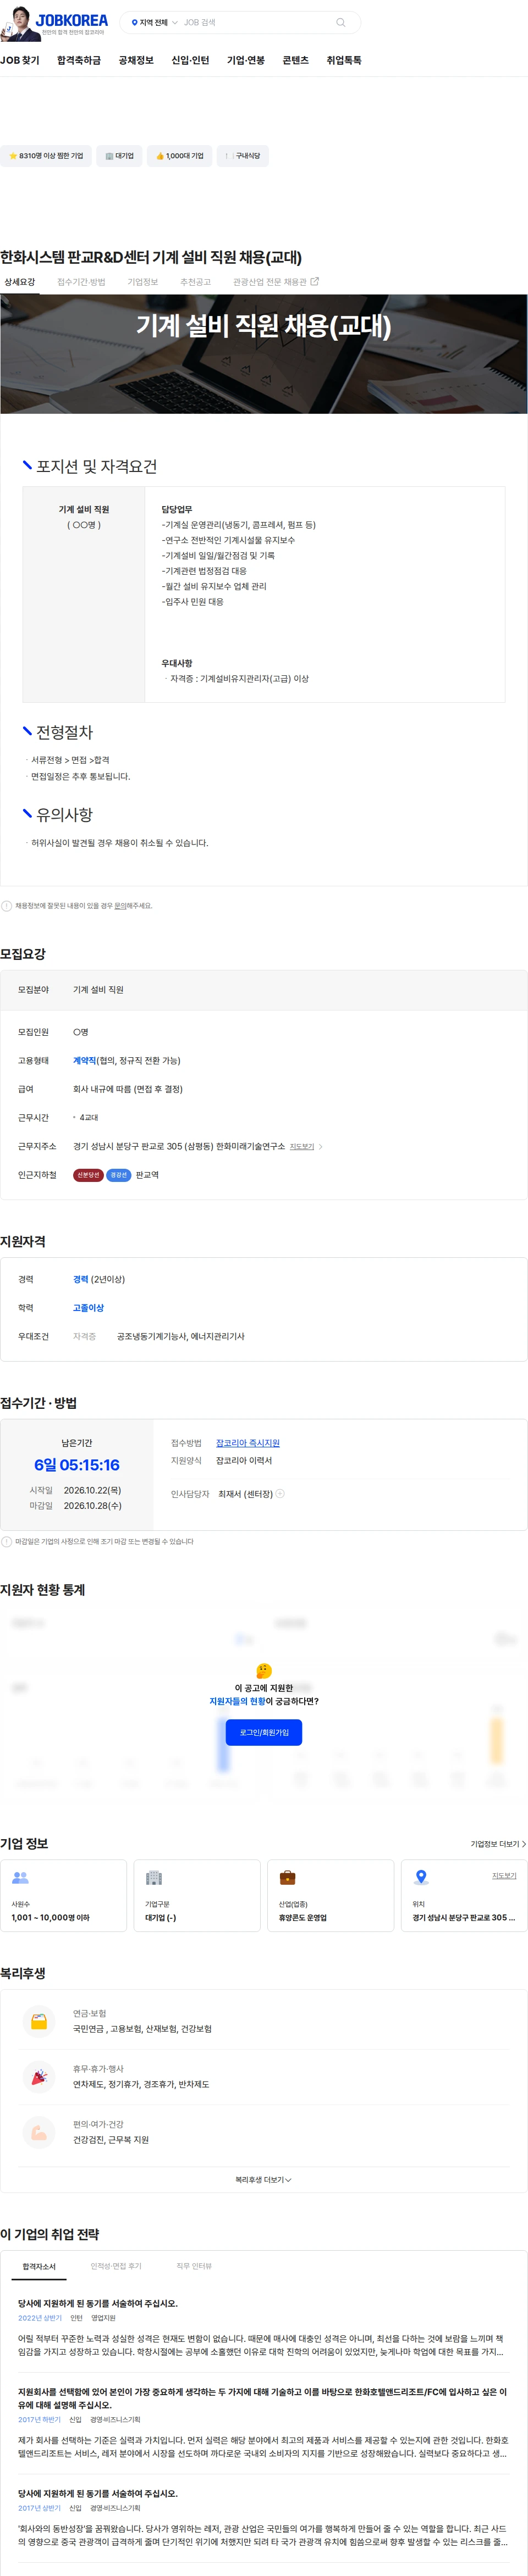Click the 산업(업종) briefcase icon
The height and width of the screenshot is (2576, 528).
coord(287,1878)
